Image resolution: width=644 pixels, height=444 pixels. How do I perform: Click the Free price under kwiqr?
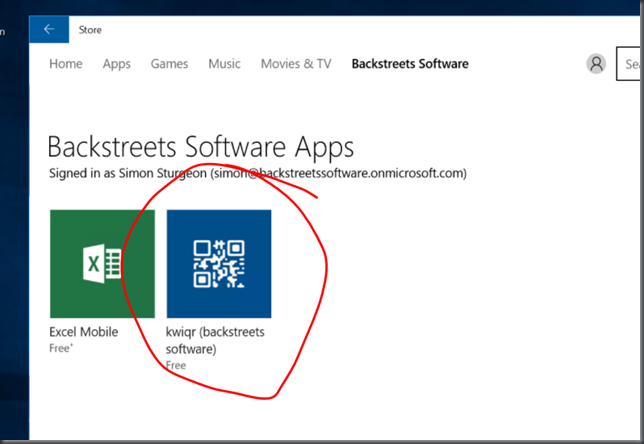click(x=176, y=365)
